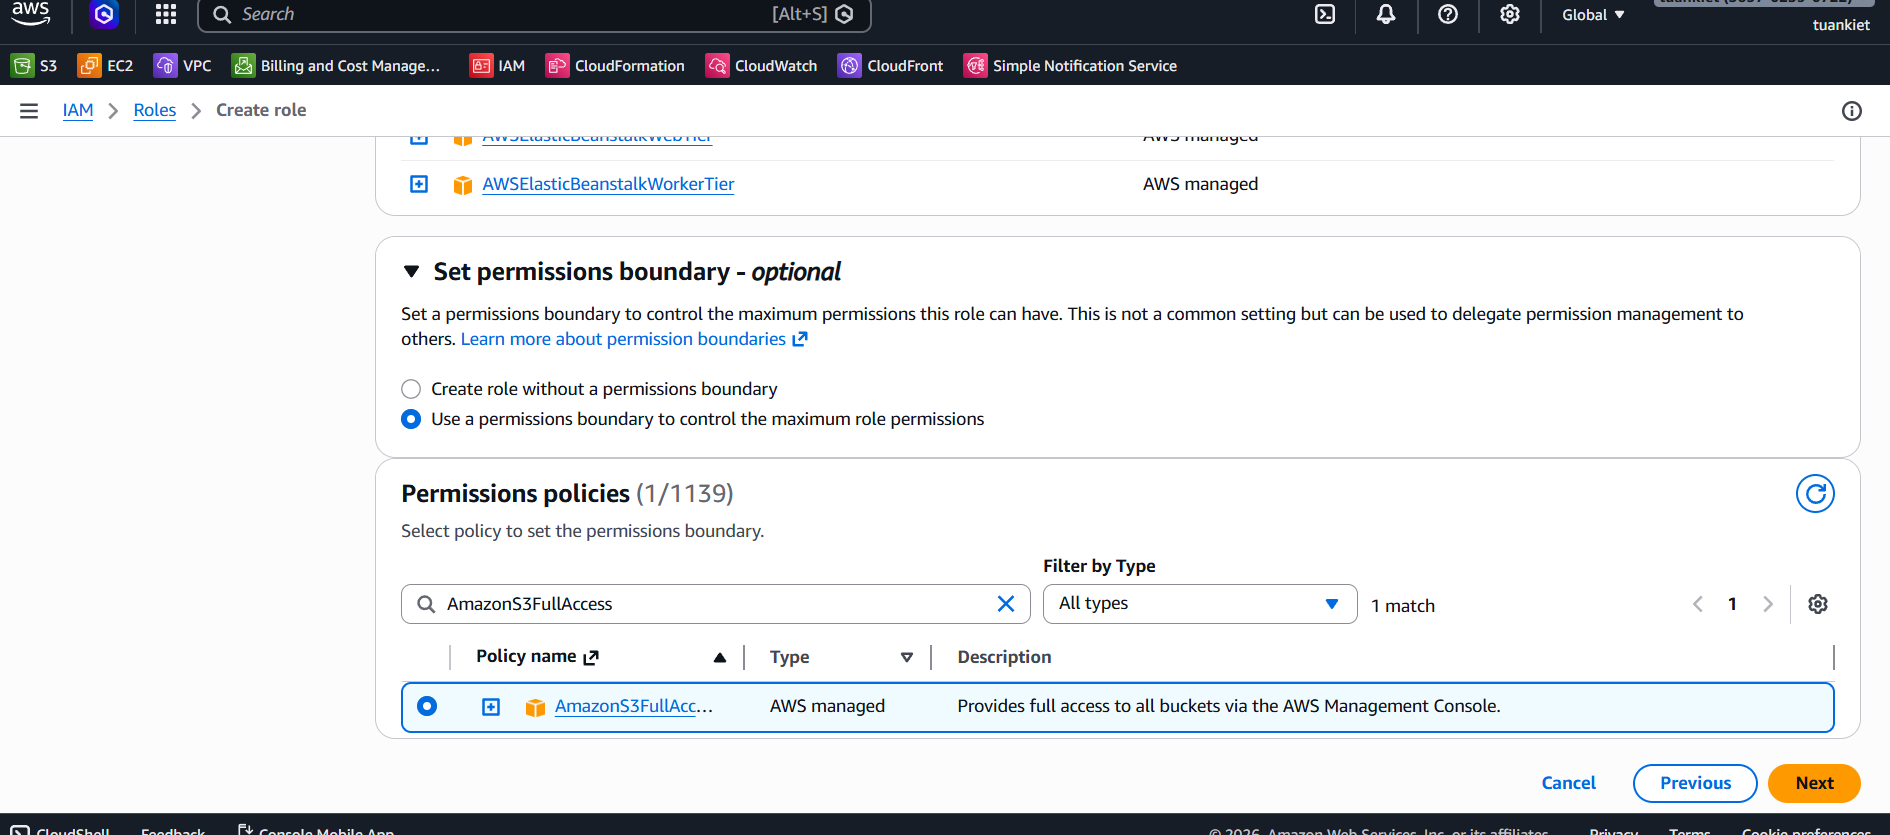Refresh the permissions policies list
The height and width of the screenshot is (835, 1890).
pos(1814,494)
